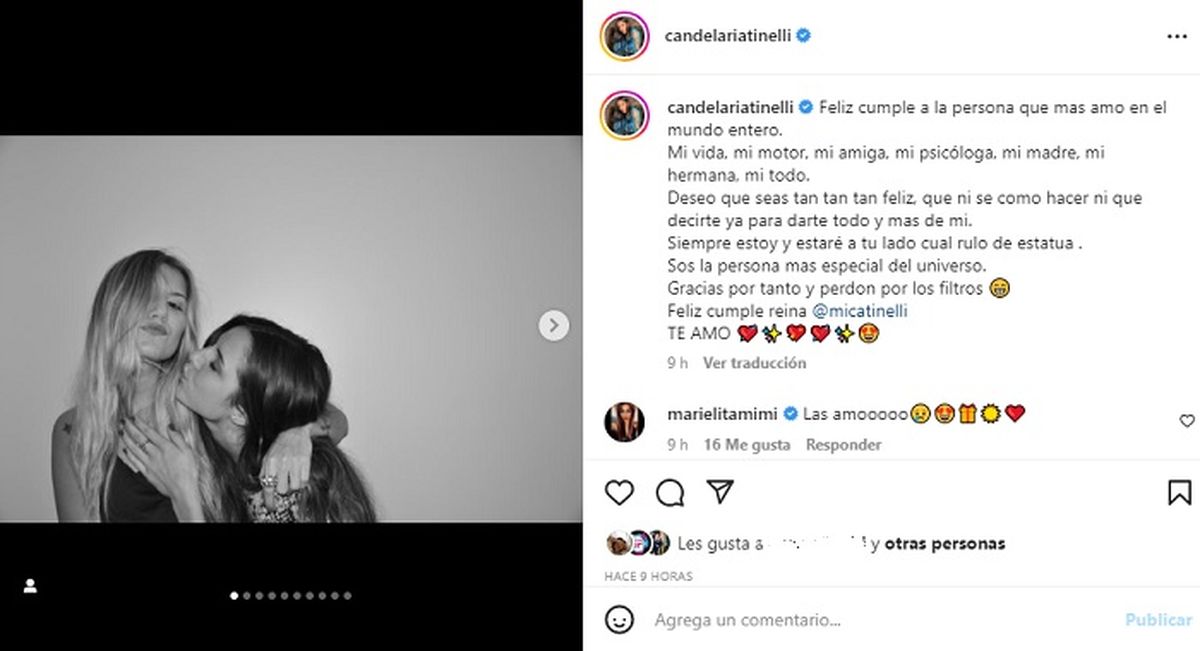Viewport: 1200px width, 651px height.
Task: Save the post with the bookmark icon
Action: click(x=1179, y=492)
